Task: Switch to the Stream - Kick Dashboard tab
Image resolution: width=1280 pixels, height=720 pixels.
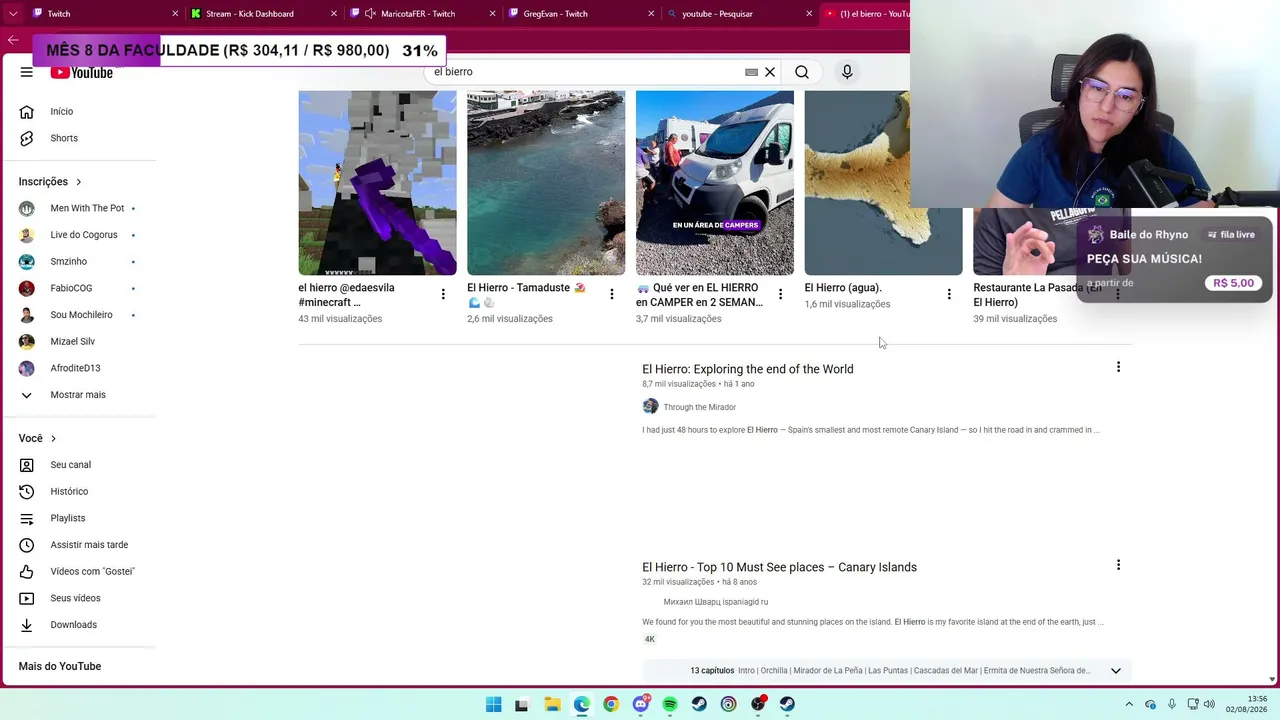Action: pyautogui.click(x=264, y=14)
